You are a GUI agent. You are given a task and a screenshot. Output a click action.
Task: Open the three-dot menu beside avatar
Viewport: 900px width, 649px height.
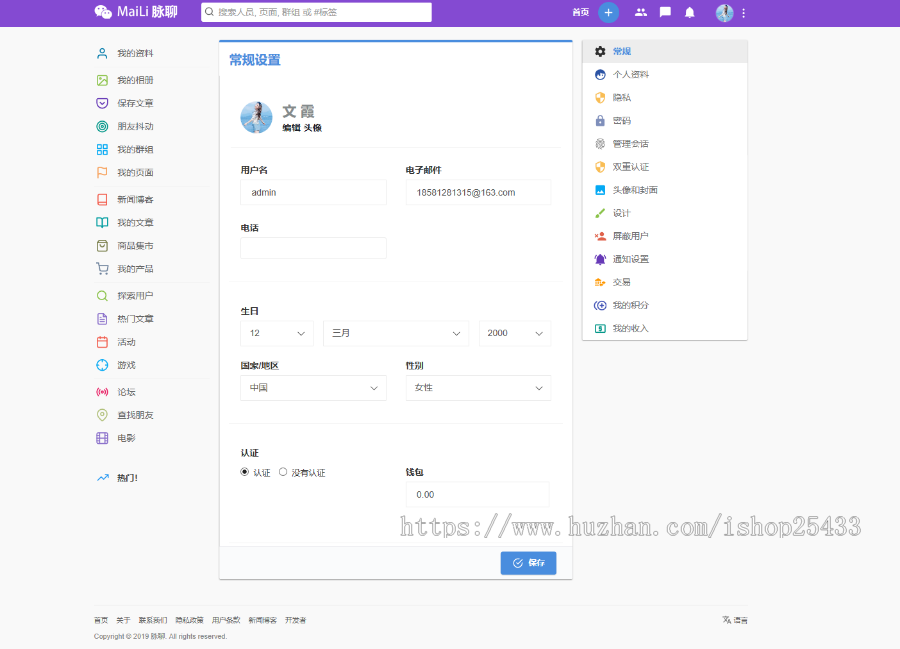(743, 13)
